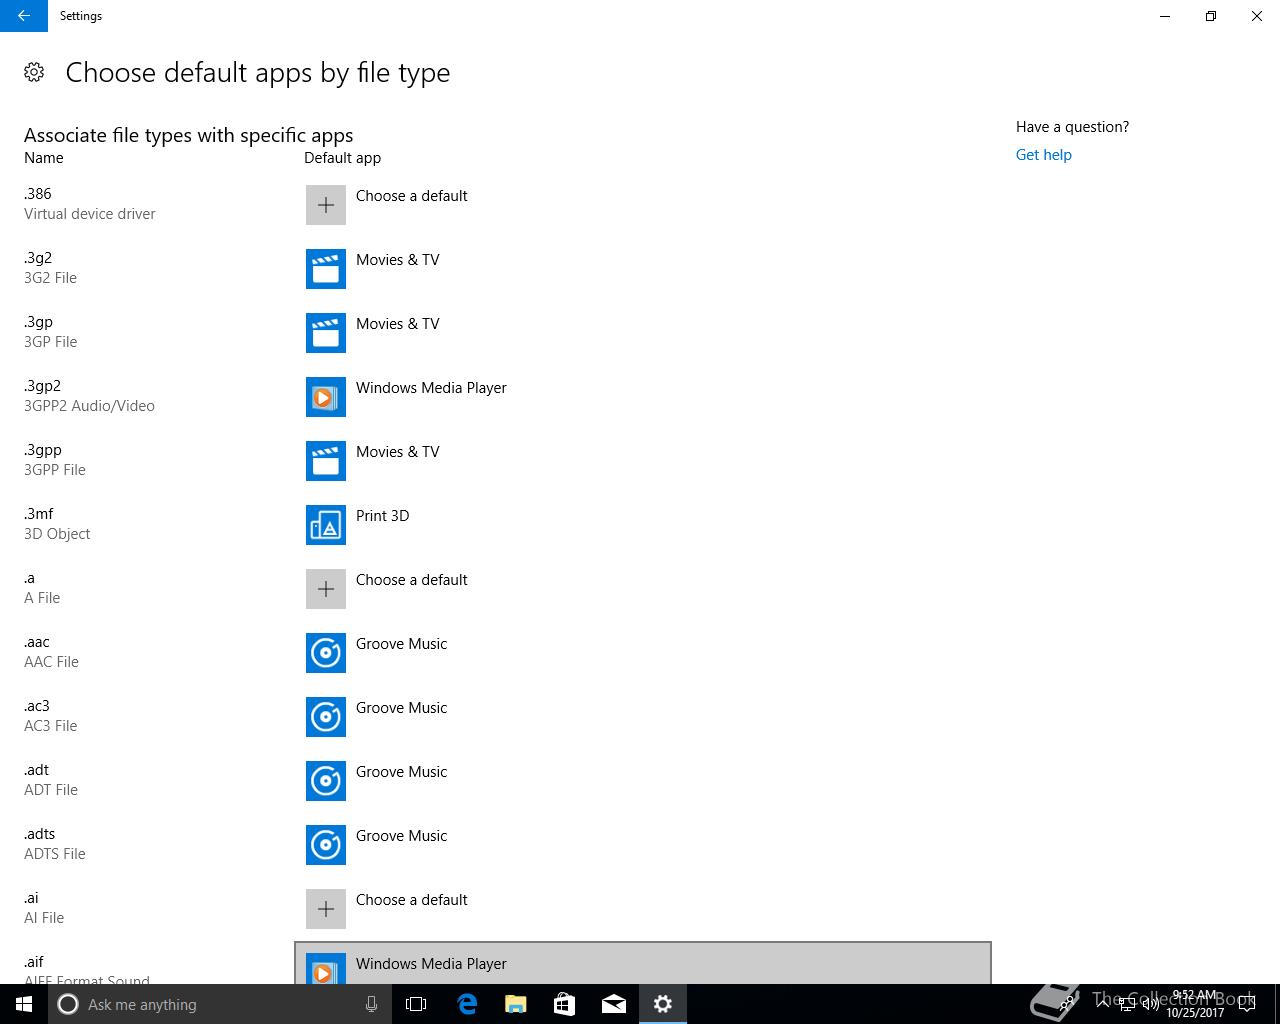Click Movies & TV icon for .3gp
The width and height of the screenshot is (1280, 1024).
coord(326,333)
